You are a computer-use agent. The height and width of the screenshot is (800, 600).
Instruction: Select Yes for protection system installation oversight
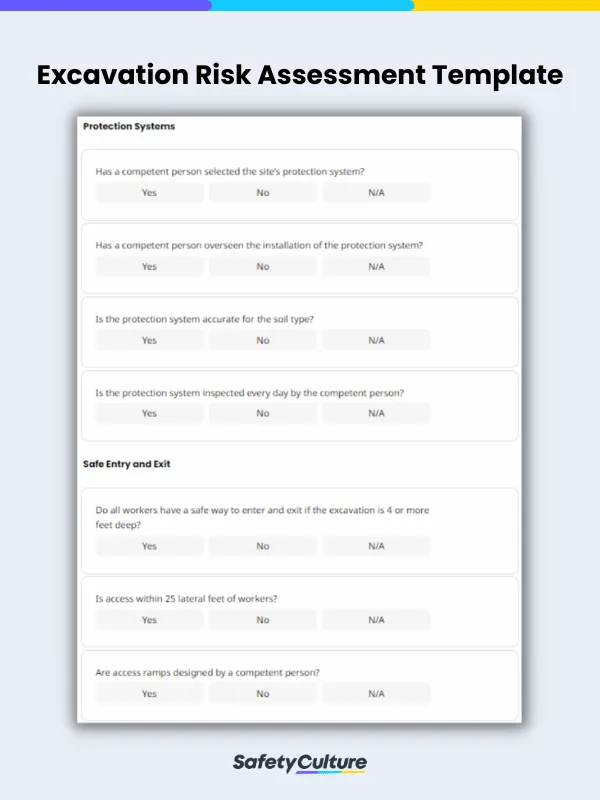pos(149,267)
